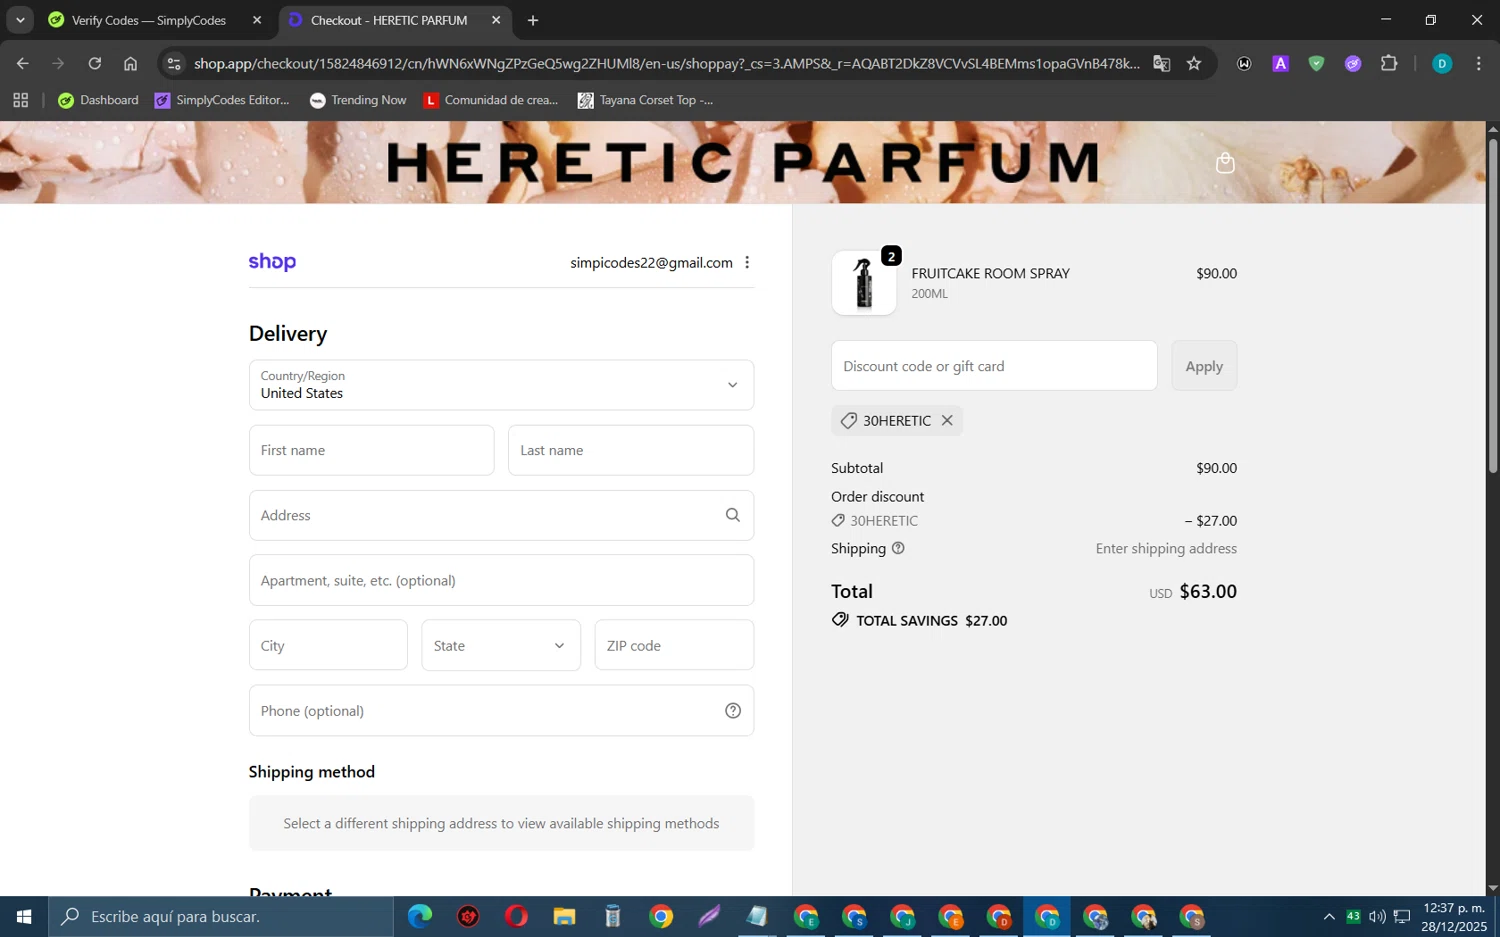This screenshot has width=1500, height=937.
Task: Open Dashboard bookmark
Action: coord(98,100)
